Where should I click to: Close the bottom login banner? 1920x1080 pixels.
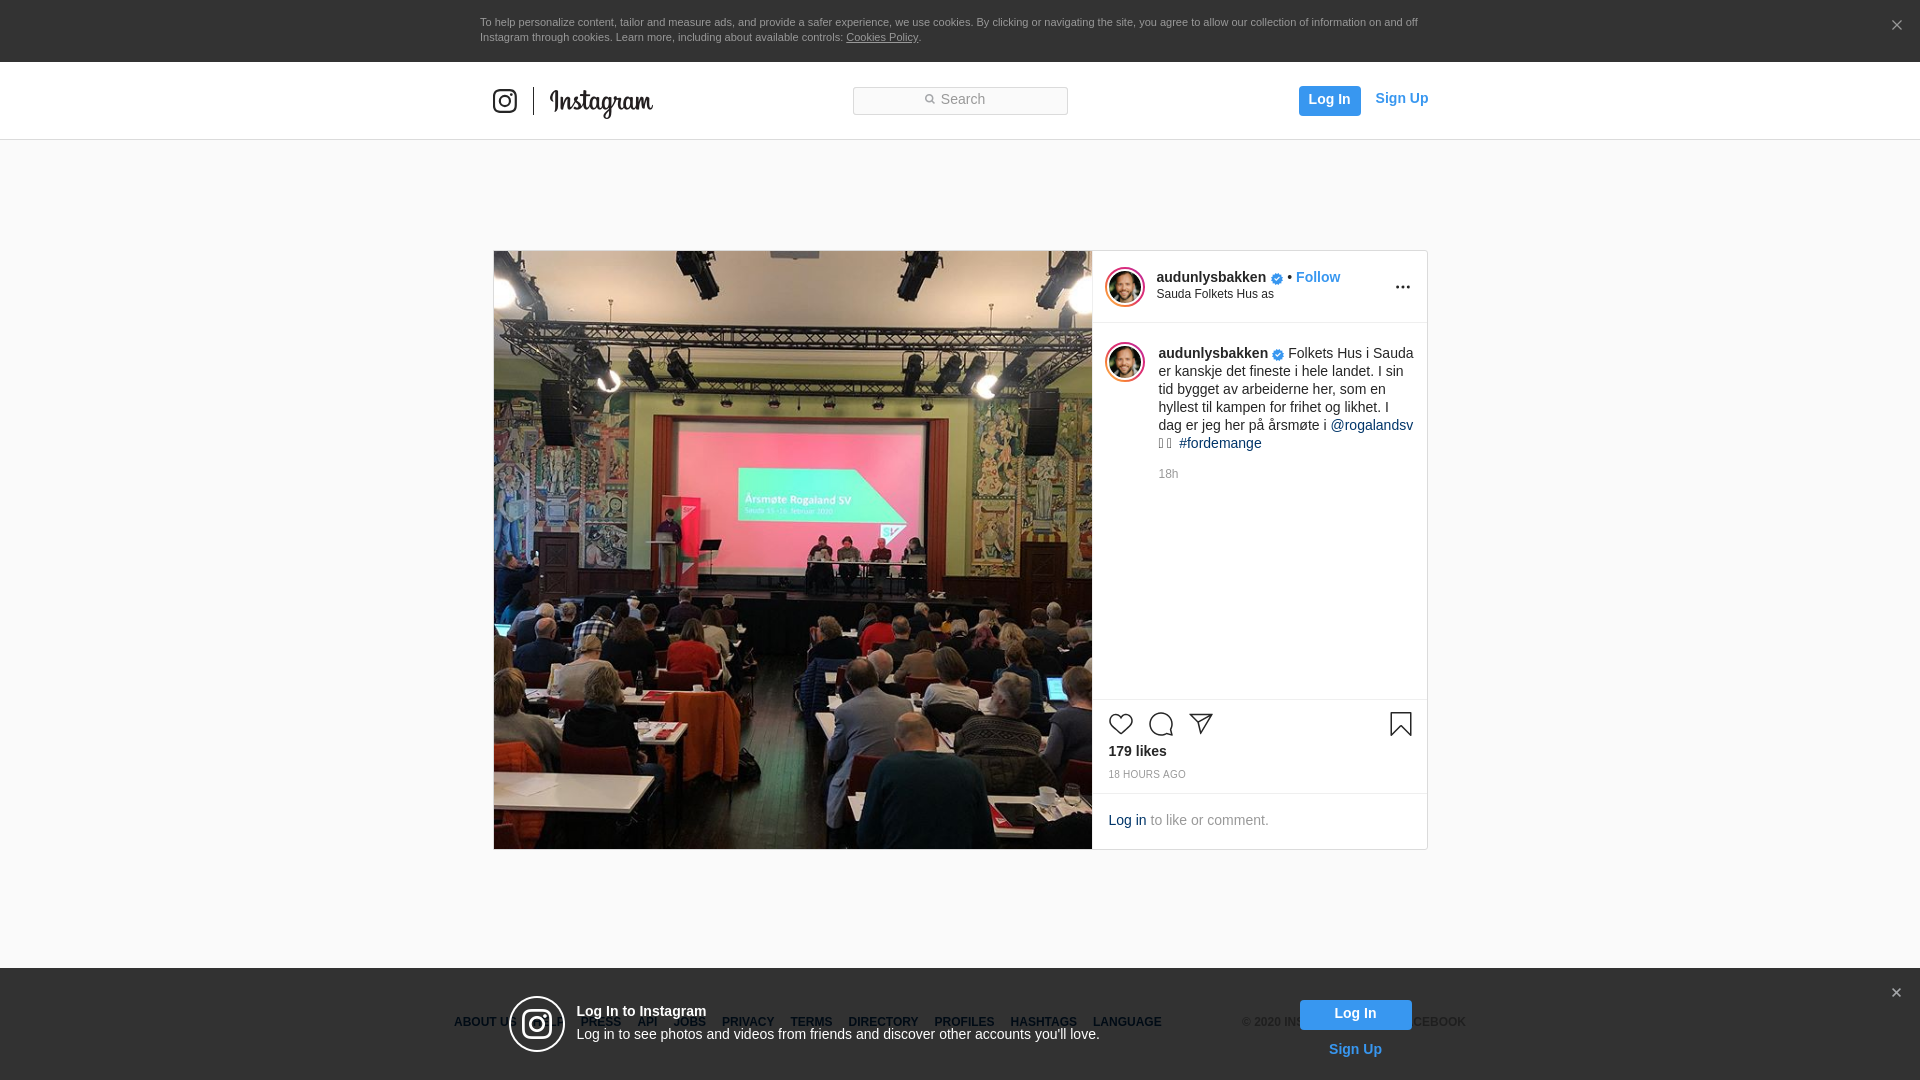pos(1896,993)
